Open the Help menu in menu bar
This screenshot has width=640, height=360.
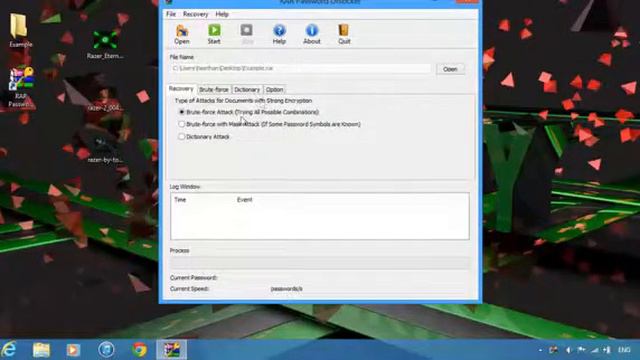(x=222, y=14)
